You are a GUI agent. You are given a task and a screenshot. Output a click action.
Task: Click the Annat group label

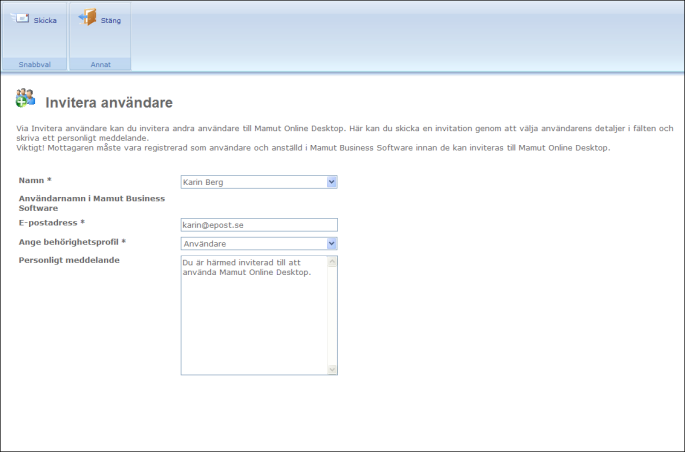pos(100,64)
